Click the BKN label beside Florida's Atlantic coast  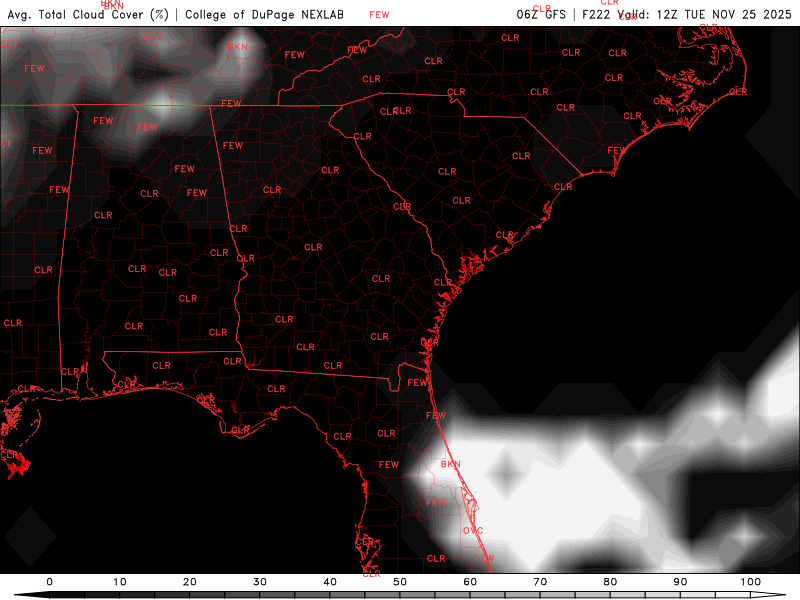[x=451, y=464]
